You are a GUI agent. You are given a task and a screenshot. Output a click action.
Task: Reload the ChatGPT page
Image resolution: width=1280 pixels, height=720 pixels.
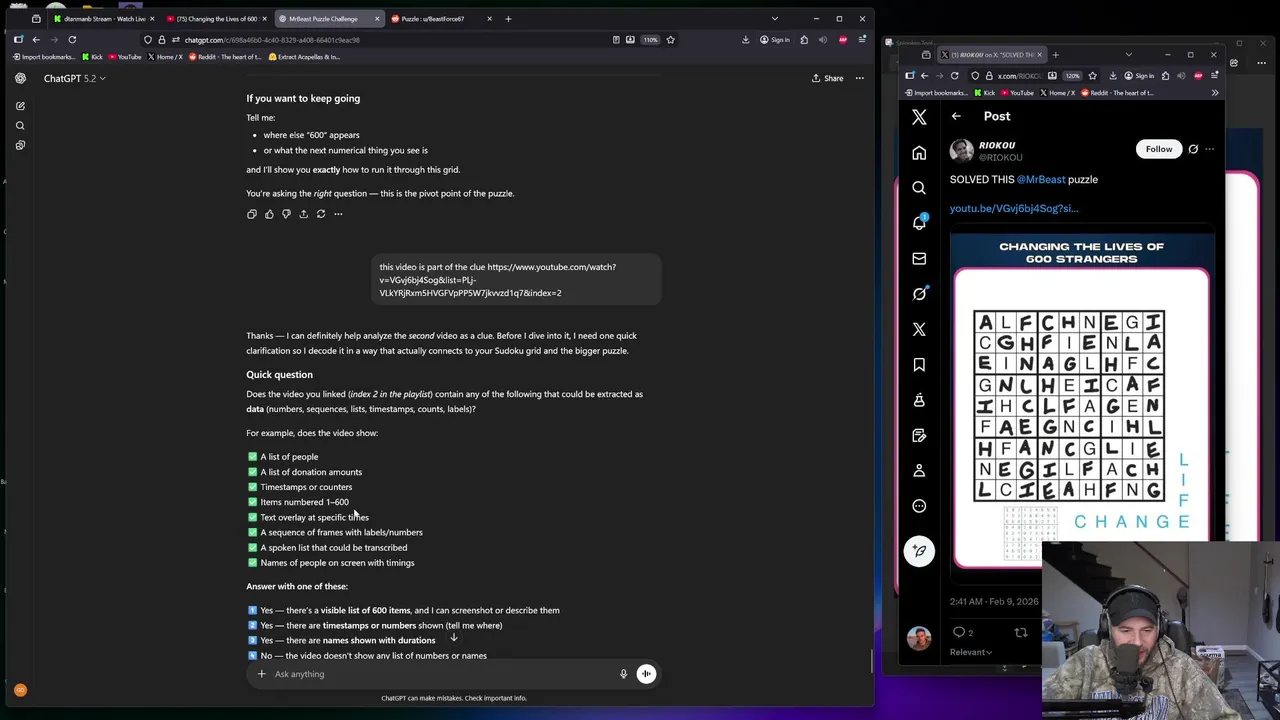click(72, 40)
